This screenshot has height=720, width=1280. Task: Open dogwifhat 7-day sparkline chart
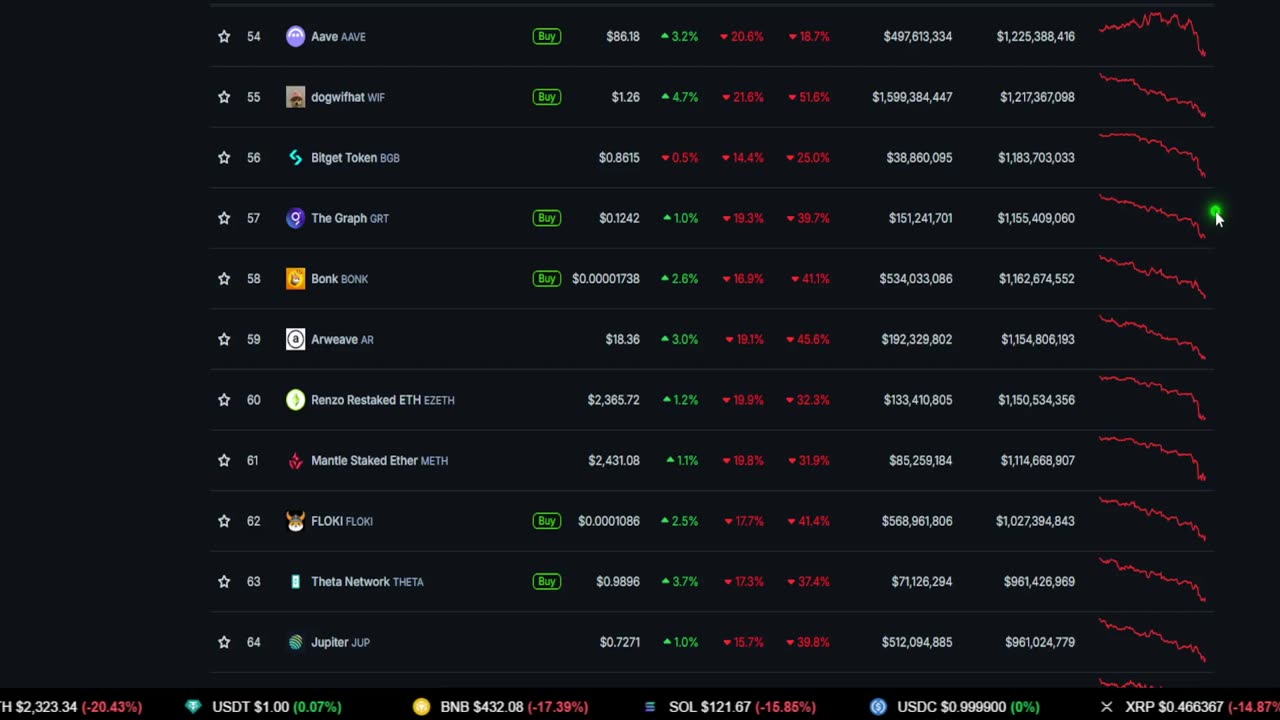[x=1152, y=96]
